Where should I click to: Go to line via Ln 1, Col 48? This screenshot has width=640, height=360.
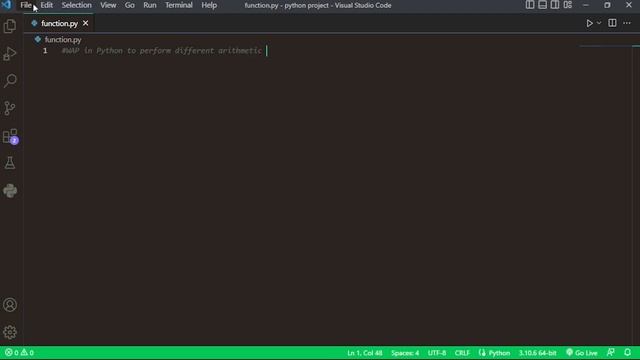pos(364,353)
